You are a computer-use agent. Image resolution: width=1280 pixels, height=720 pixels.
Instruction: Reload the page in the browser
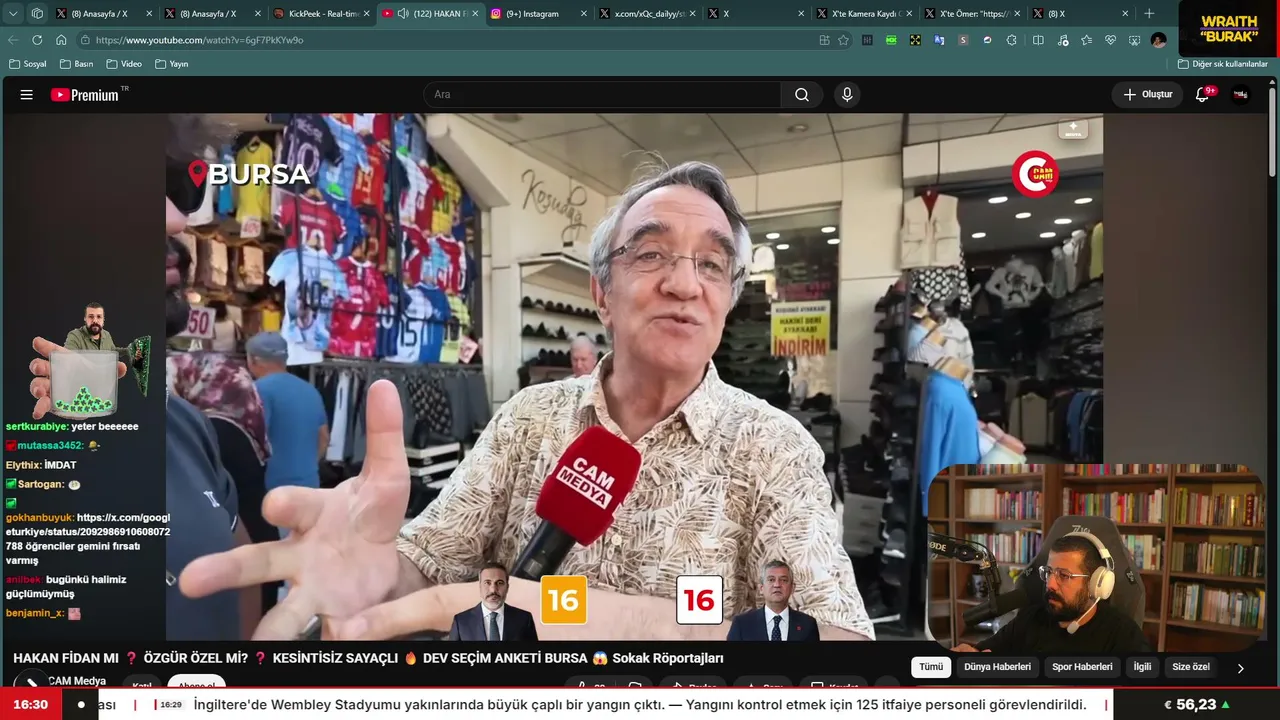pos(37,40)
